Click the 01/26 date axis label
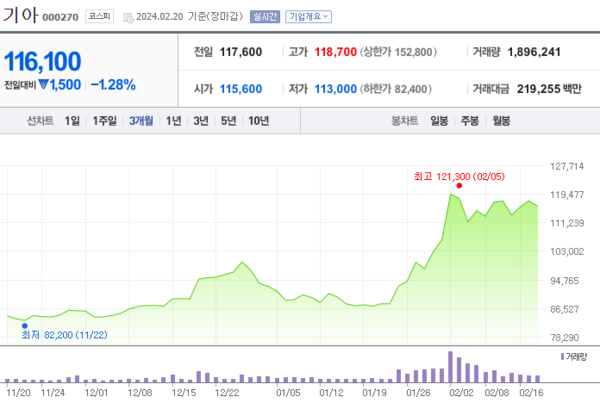This screenshot has height=409, width=600. [418, 393]
